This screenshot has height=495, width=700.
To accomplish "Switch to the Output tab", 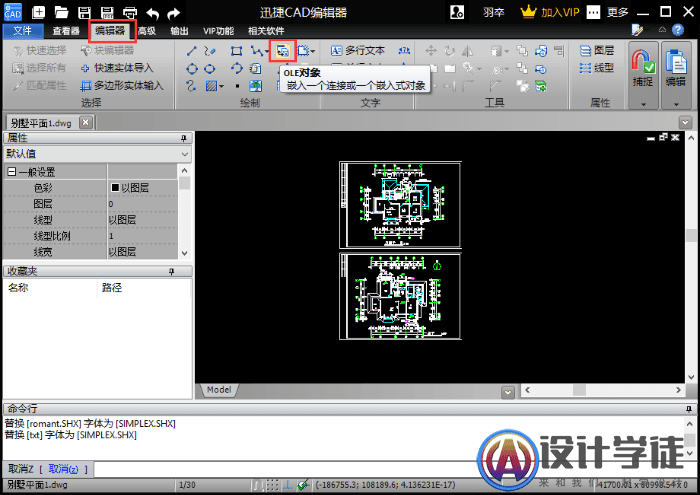I will click(x=179, y=31).
